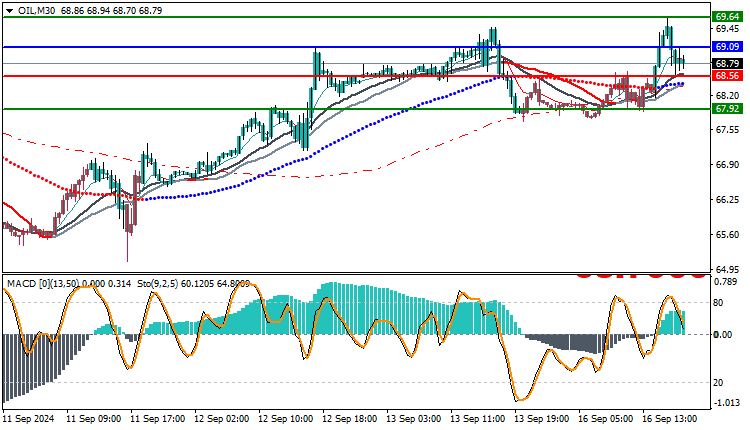Select the 69.45 price scale value
The height and width of the screenshot is (430, 750).
(727, 29)
